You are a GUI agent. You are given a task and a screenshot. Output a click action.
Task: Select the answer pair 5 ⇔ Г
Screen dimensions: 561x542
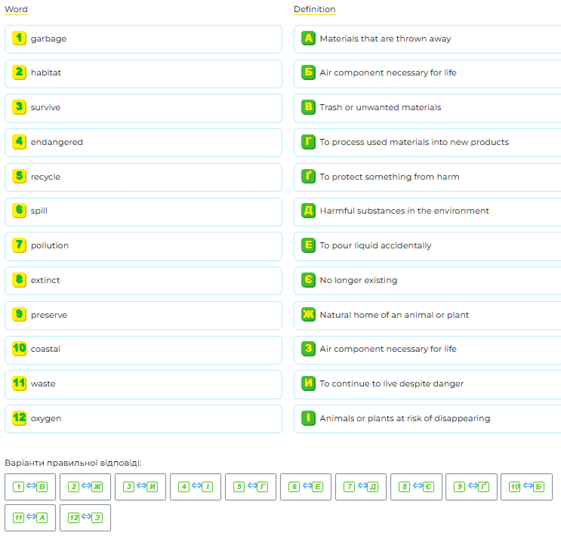pos(250,487)
